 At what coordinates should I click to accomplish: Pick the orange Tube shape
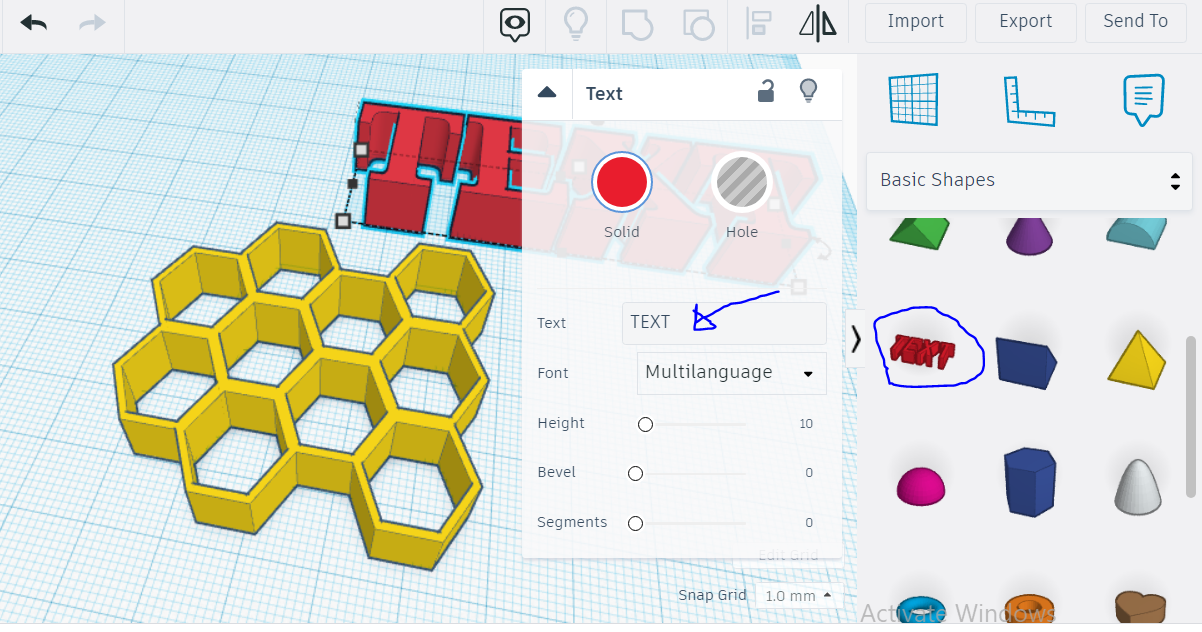pyautogui.click(x=1030, y=609)
